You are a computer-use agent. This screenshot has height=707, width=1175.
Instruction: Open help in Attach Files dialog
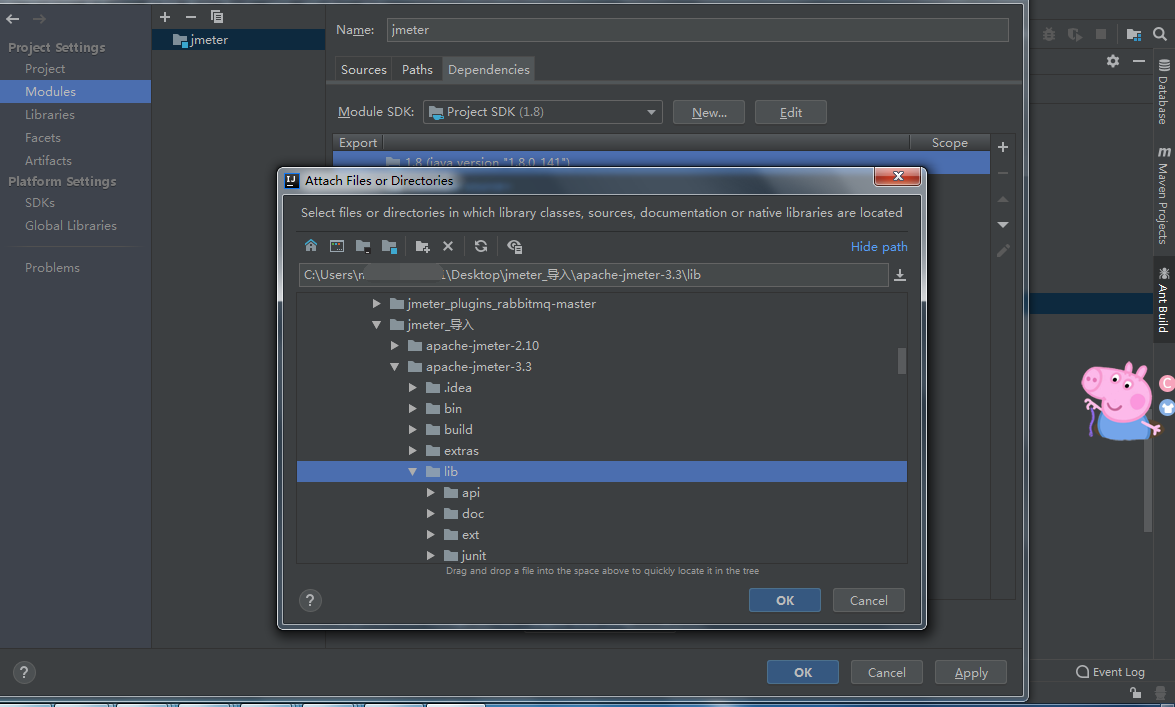[x=310, y=601]
